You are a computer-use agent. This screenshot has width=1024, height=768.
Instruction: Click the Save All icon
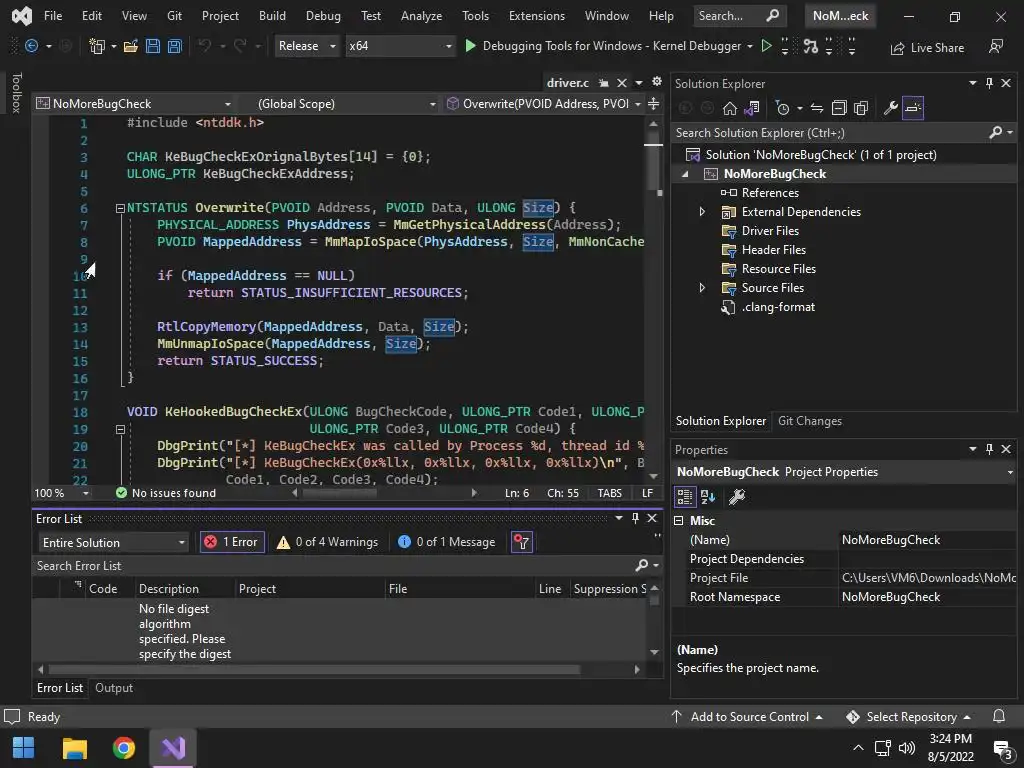tap(174, 46)
